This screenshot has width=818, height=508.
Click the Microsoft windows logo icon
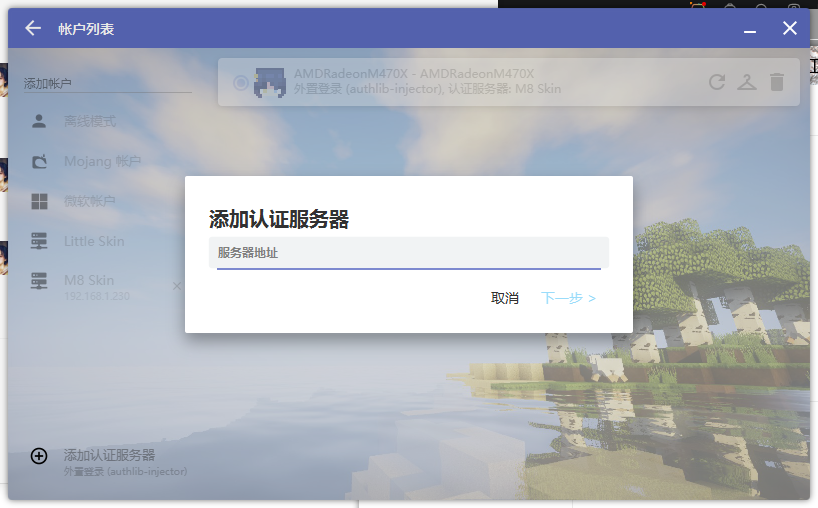click(40, 201)
